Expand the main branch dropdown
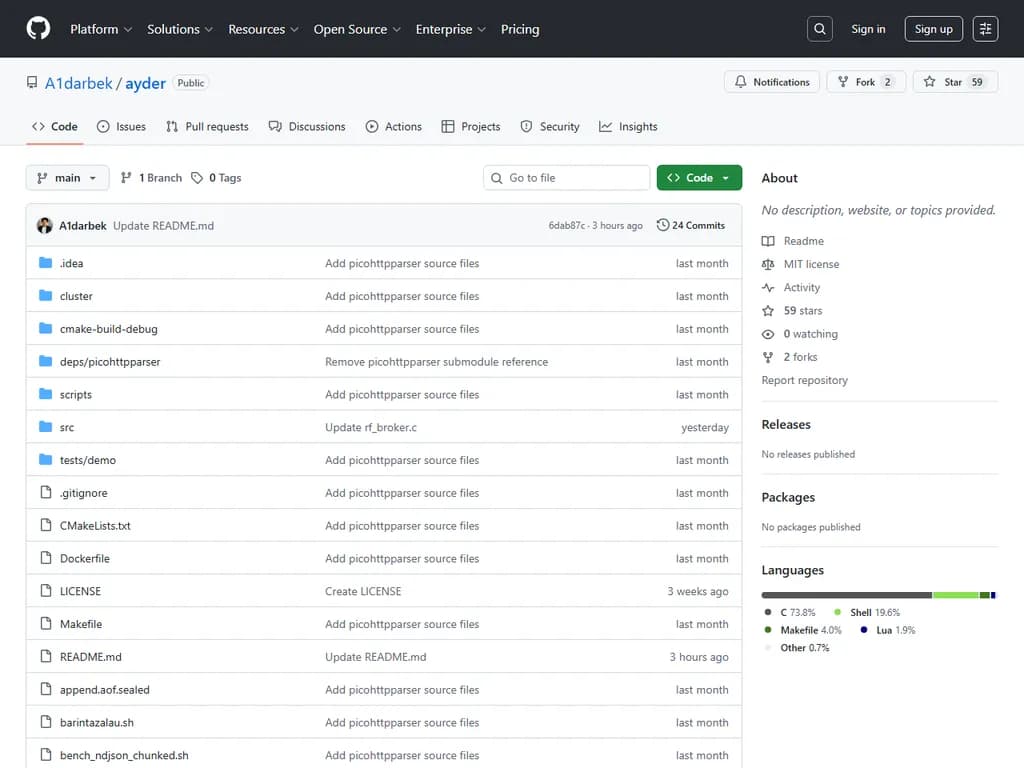Image resolution: width=1024 pixels, height=768 pixels. point(67,178)
